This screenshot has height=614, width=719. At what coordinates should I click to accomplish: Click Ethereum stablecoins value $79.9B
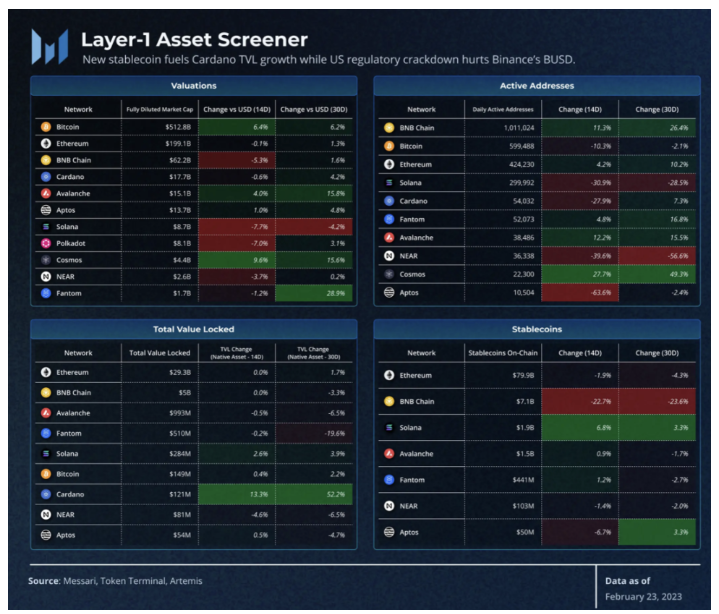click(x=523, y=376)
